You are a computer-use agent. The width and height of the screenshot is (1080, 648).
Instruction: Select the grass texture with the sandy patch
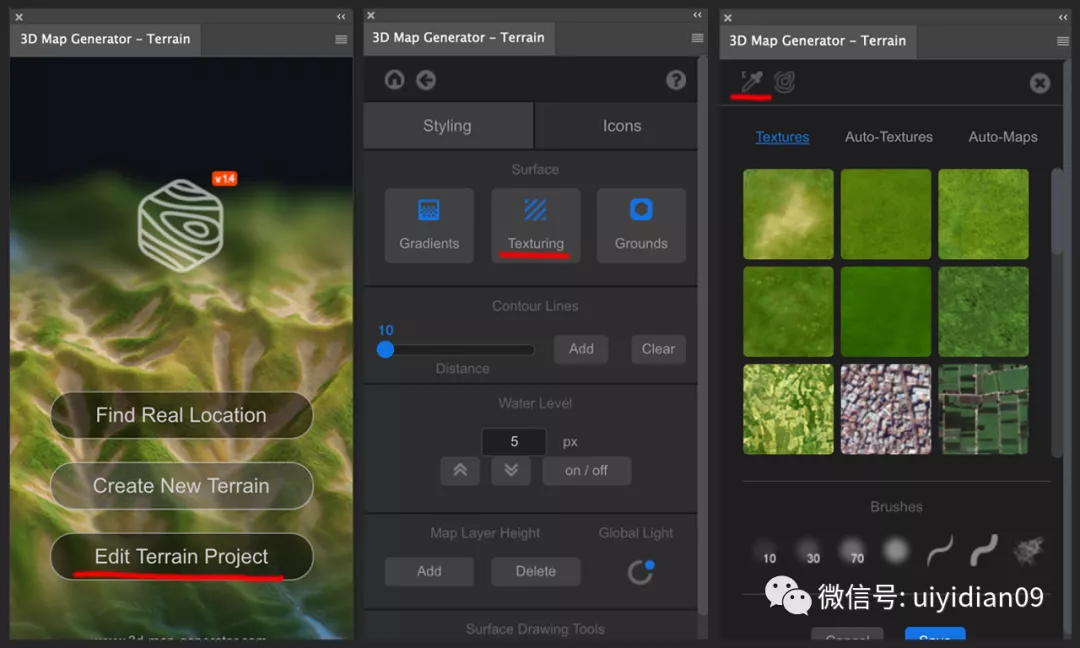point(788,214)
